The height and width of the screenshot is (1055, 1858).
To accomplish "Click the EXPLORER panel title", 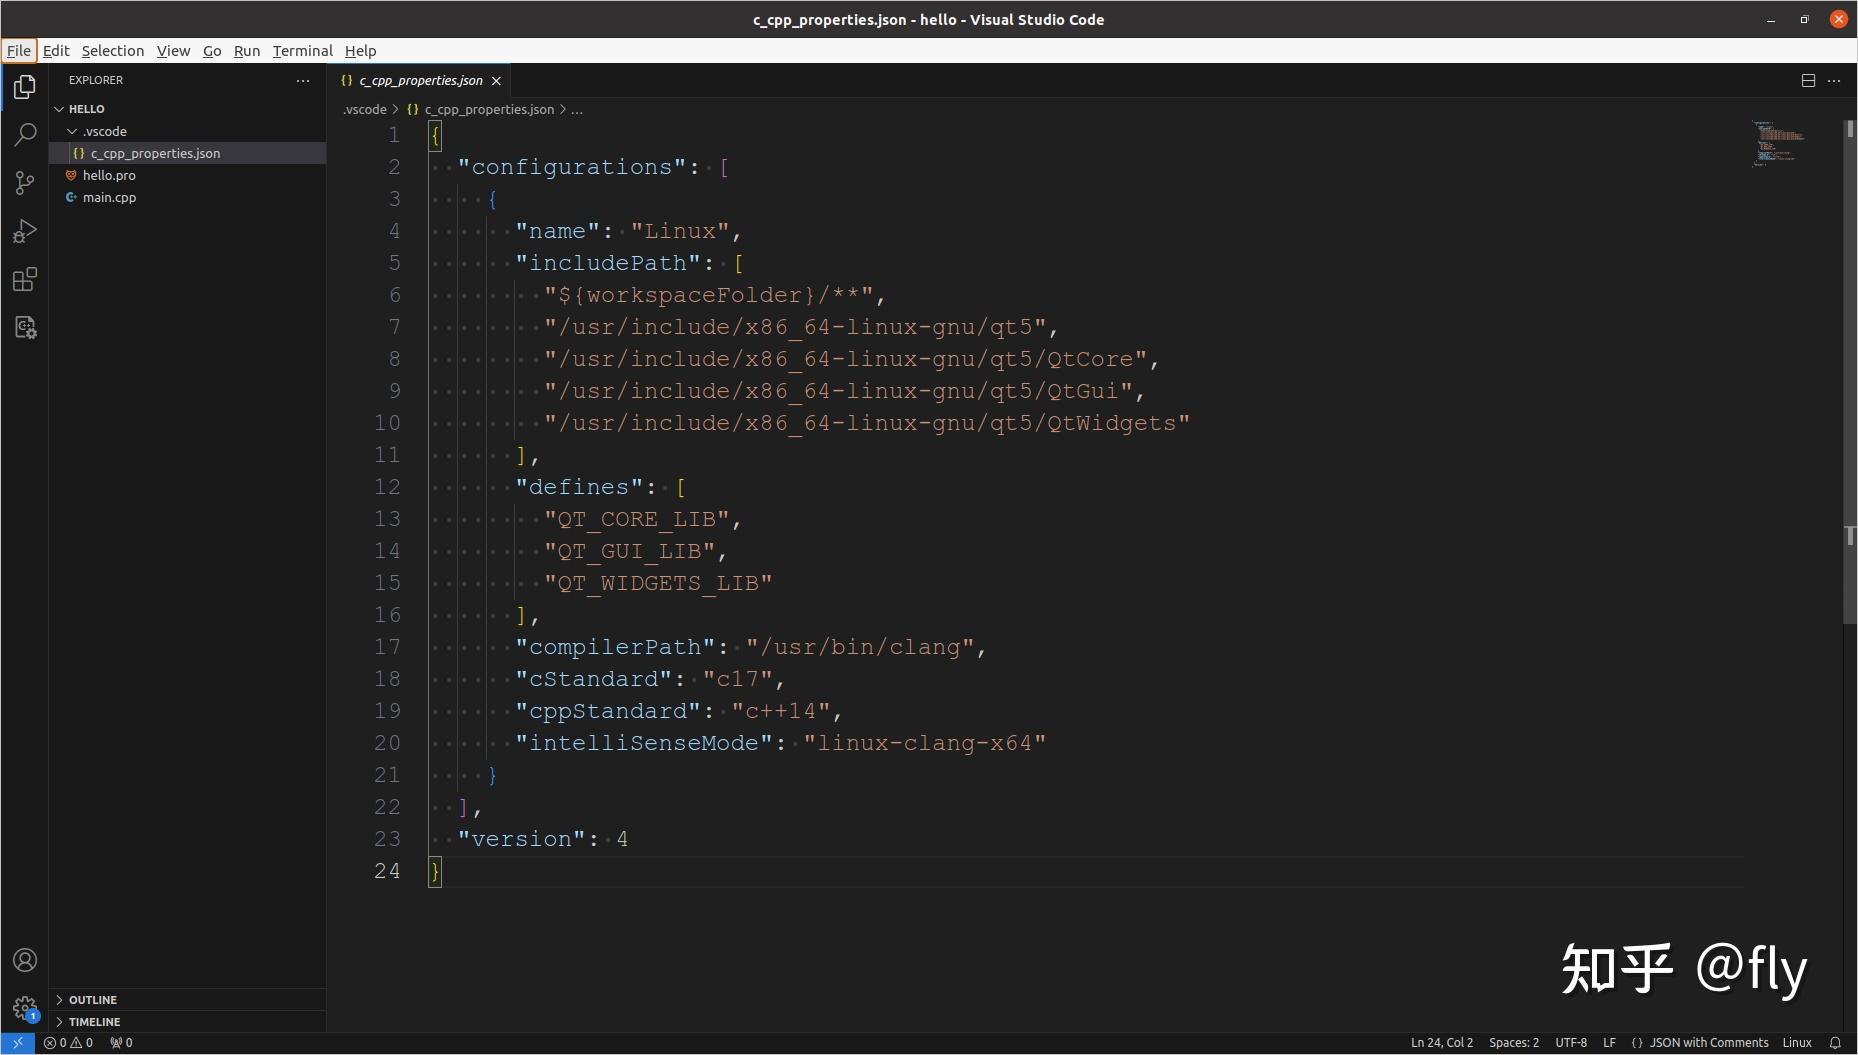I will pyautogui.click(x=96, y=80).
